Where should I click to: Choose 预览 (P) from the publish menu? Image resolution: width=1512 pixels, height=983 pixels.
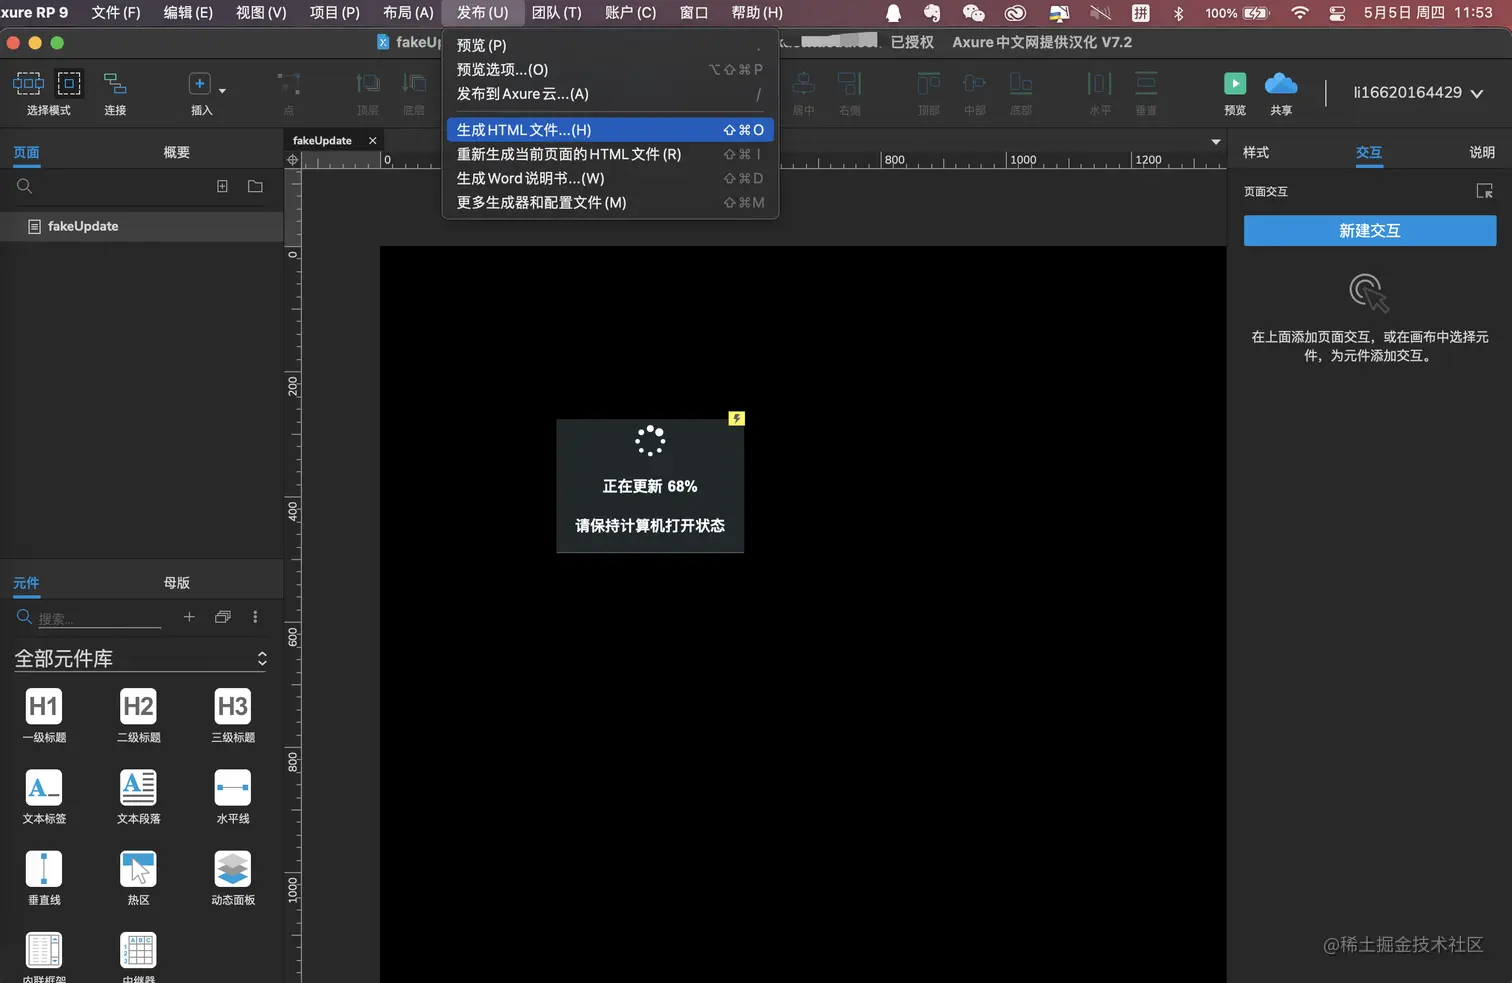(610, 46)
